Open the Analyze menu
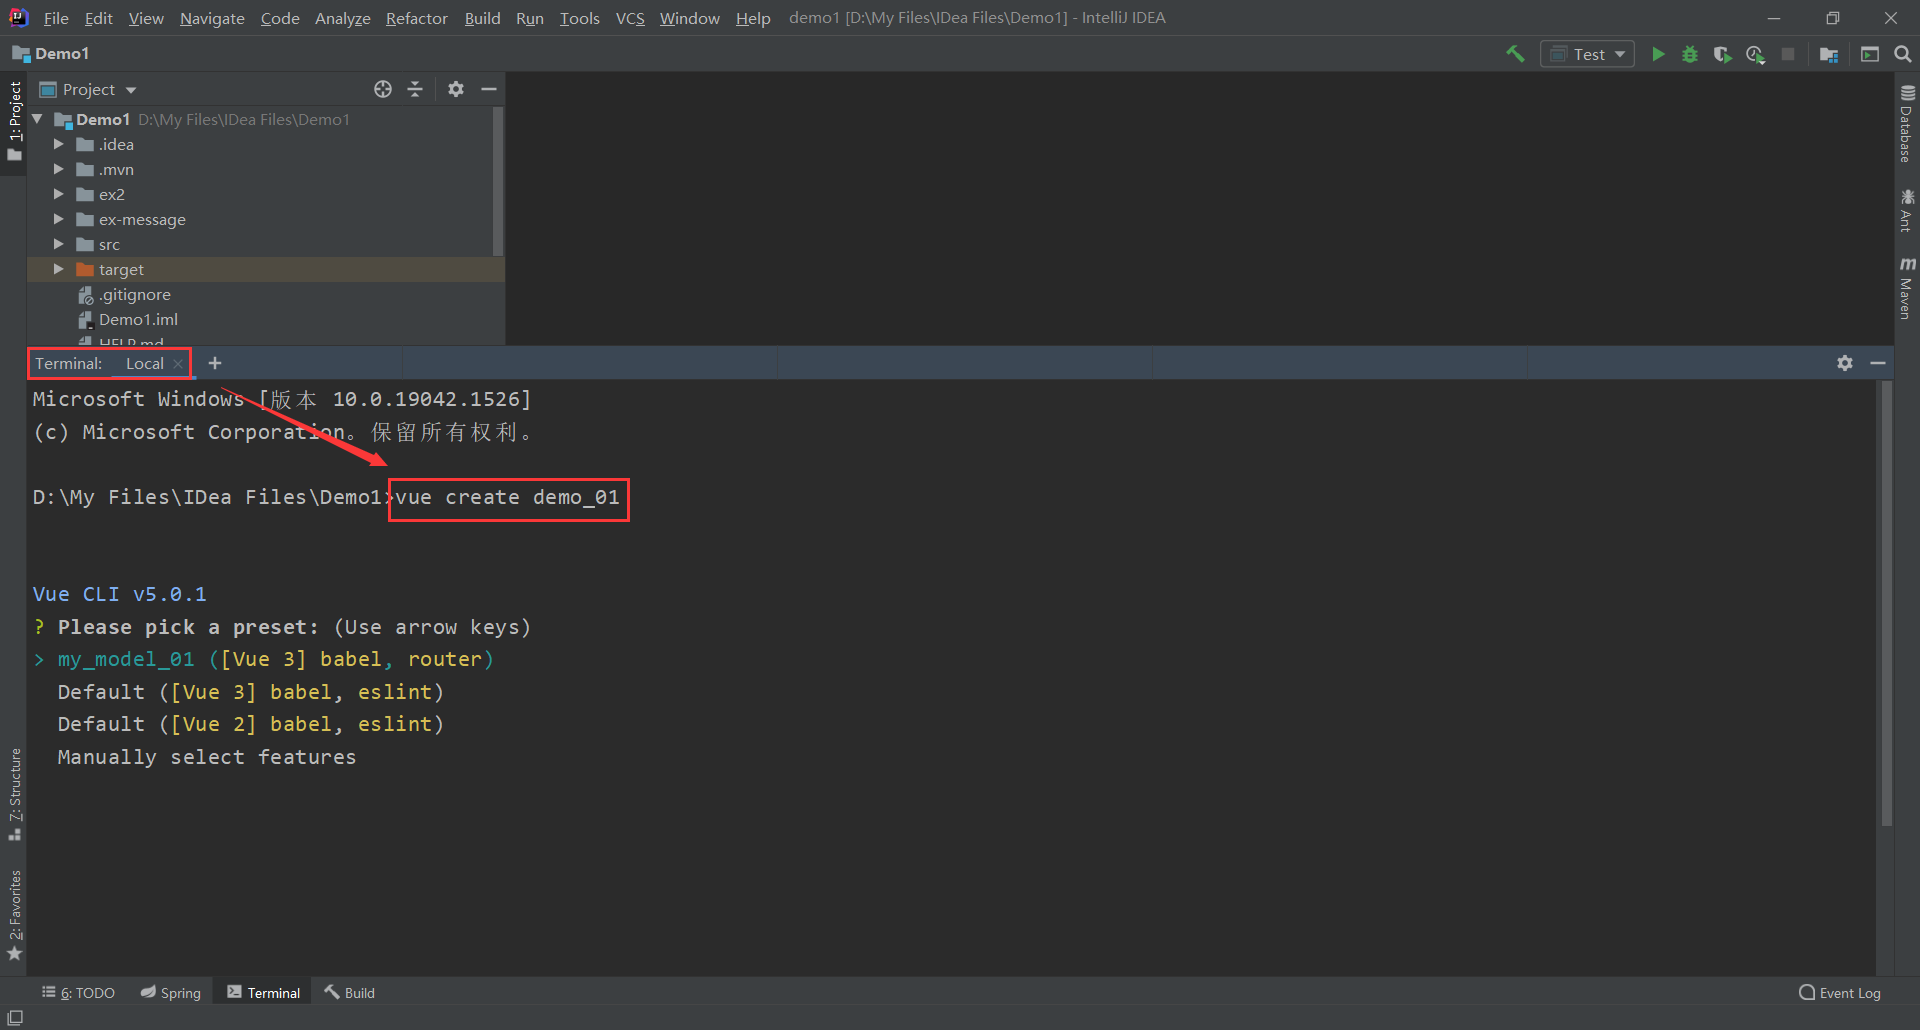Viewport: 1920px width, 1030px height. [343, 18]
